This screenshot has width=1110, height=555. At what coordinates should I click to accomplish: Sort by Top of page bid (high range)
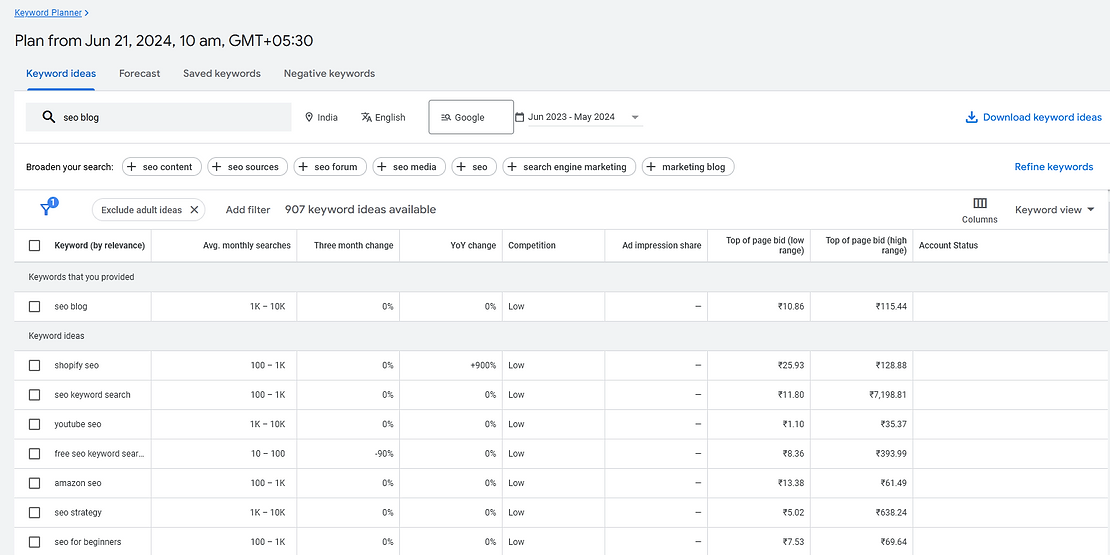[x=866, y=246]
